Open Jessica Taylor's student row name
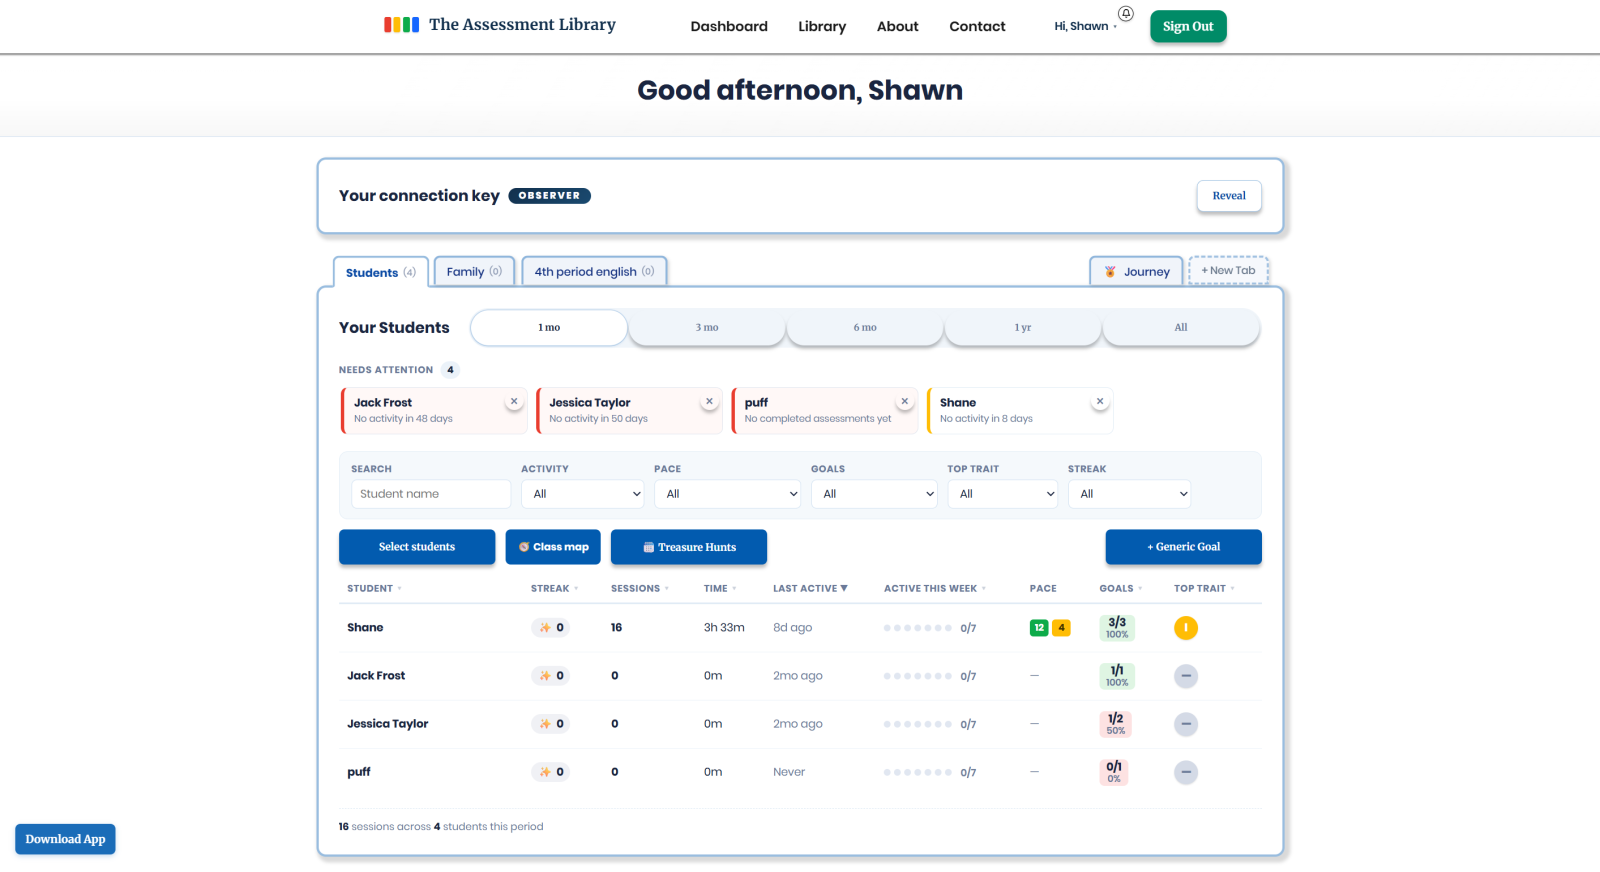The width and height of the screenshot is (1600, 872). pos(388,724)
